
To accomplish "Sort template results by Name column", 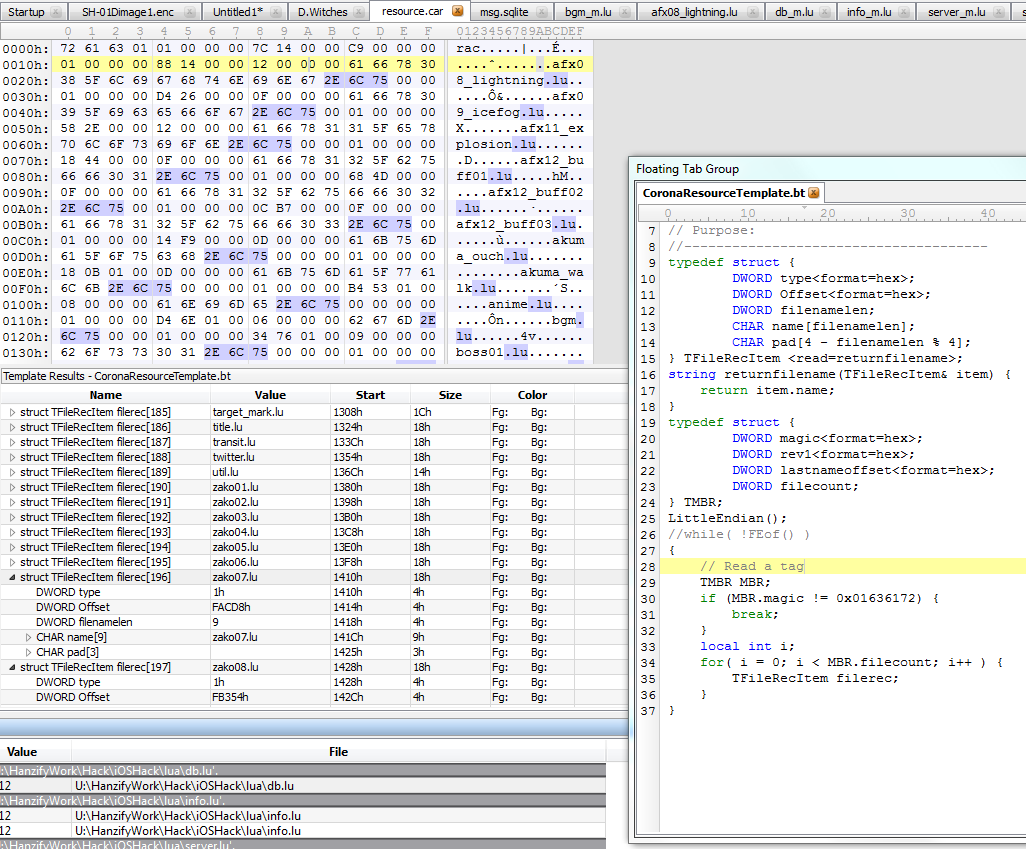I will [x=105, y=395].
